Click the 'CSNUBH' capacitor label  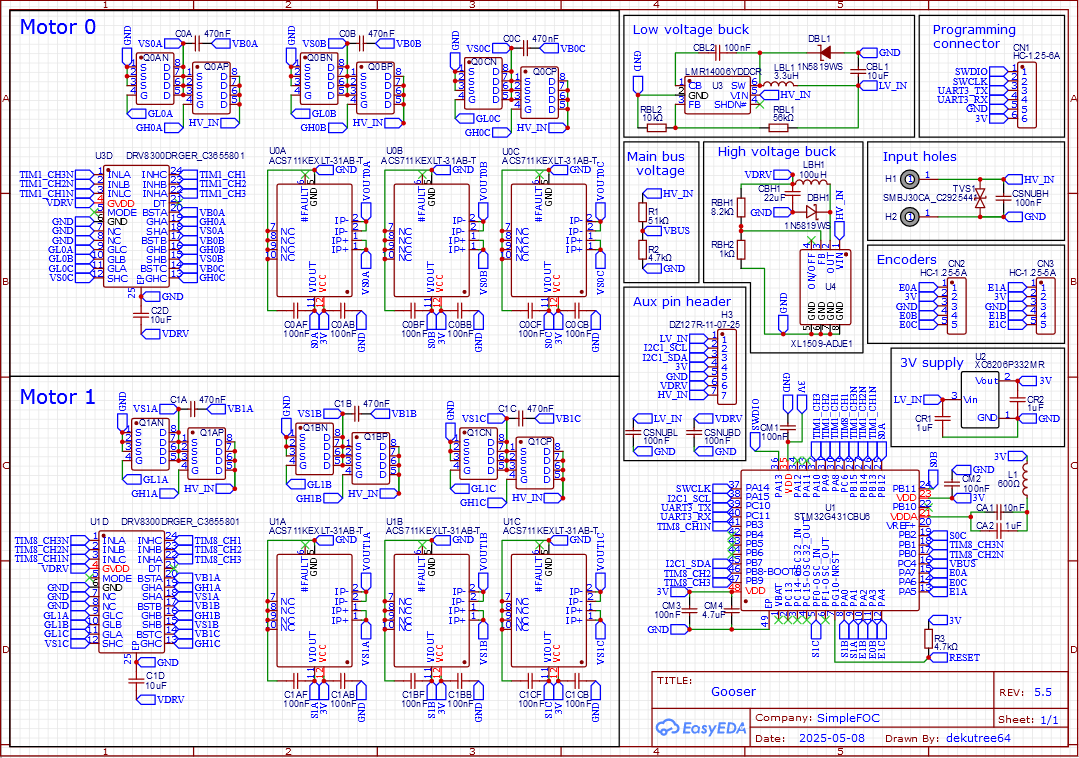[1029, 193]
